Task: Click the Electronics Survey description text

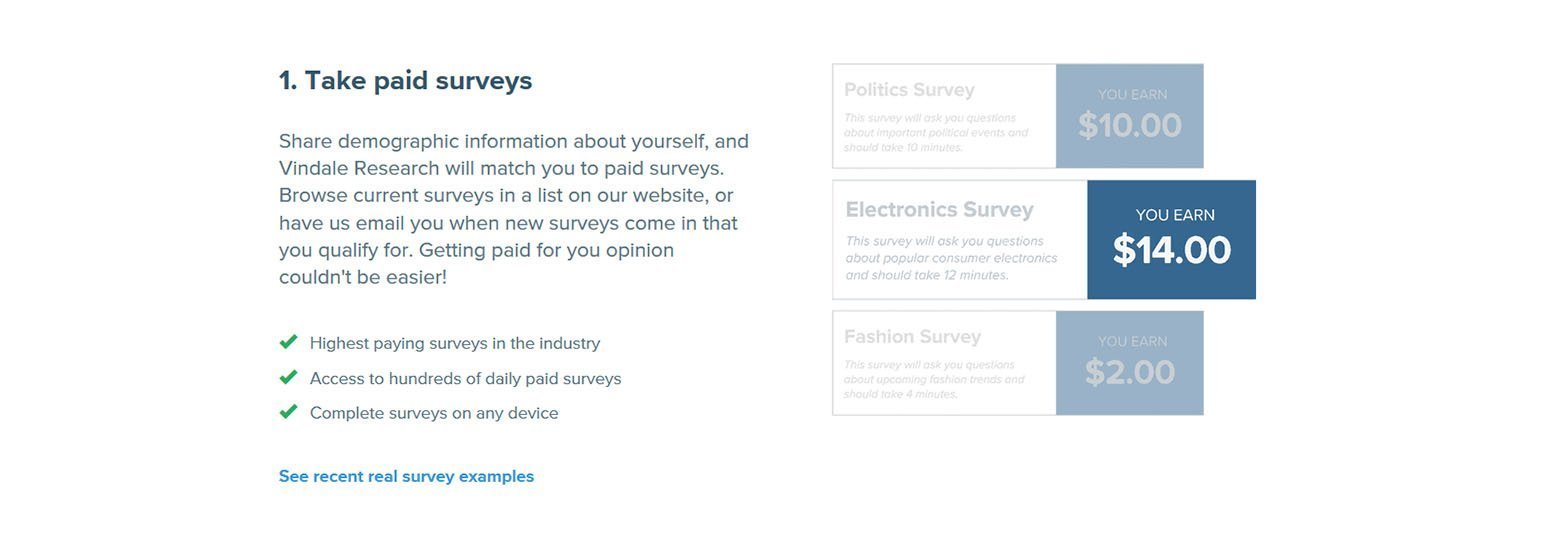Action: pos(951,258)
